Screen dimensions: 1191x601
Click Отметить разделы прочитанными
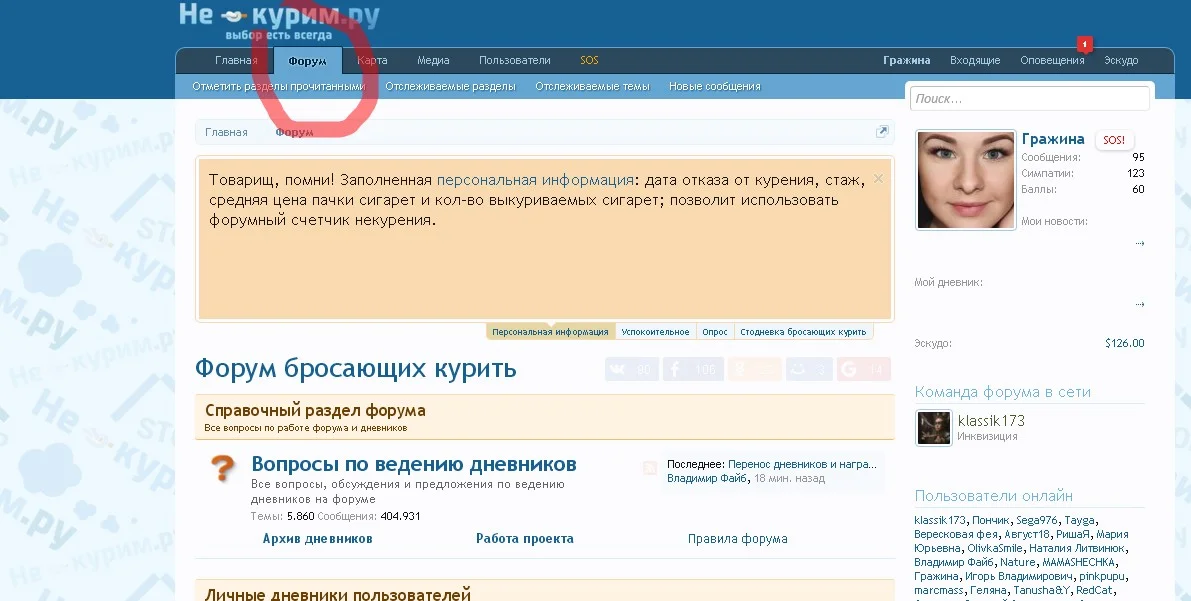[279, 86]
